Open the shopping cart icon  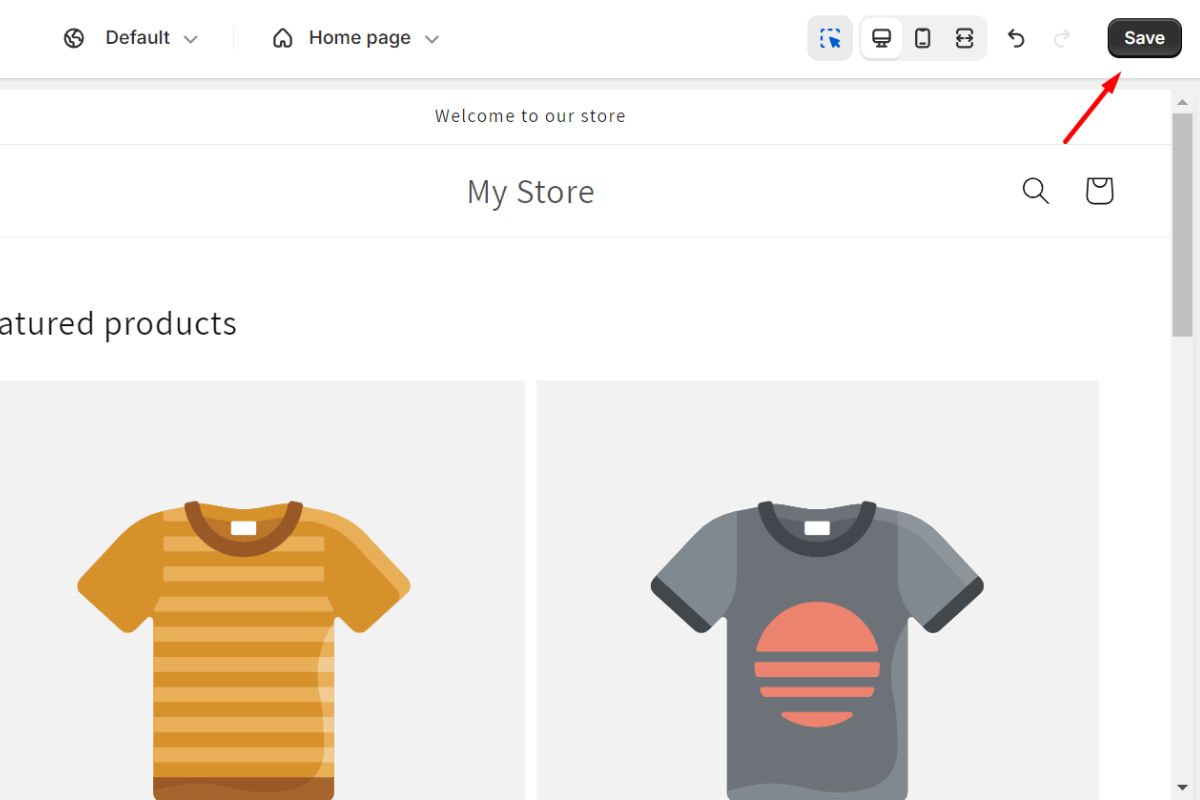coord(1099,190)
